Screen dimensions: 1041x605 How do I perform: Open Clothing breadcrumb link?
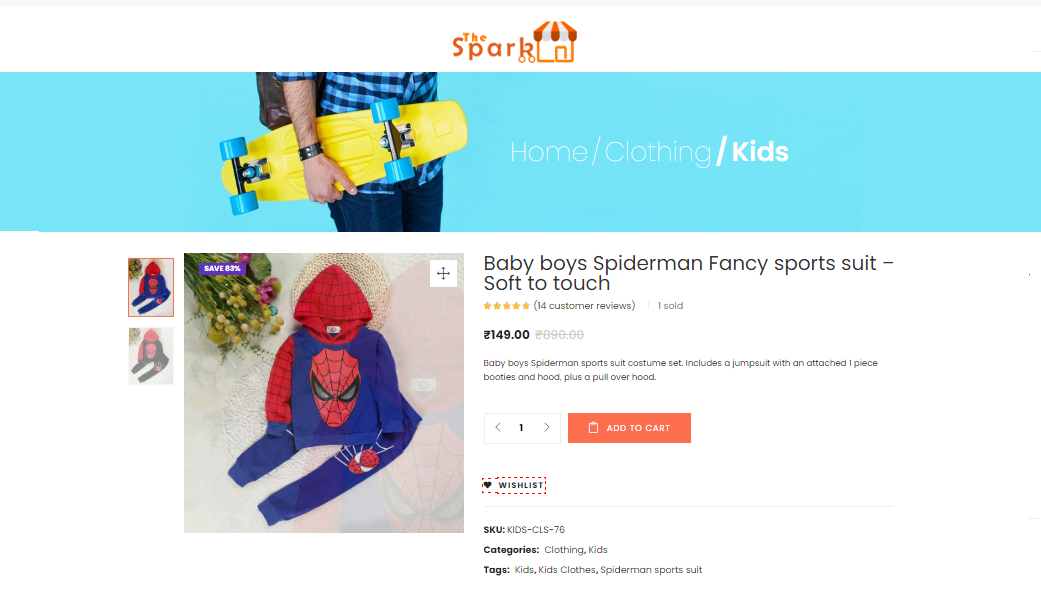pyautogui.click(x=658, y=152)
